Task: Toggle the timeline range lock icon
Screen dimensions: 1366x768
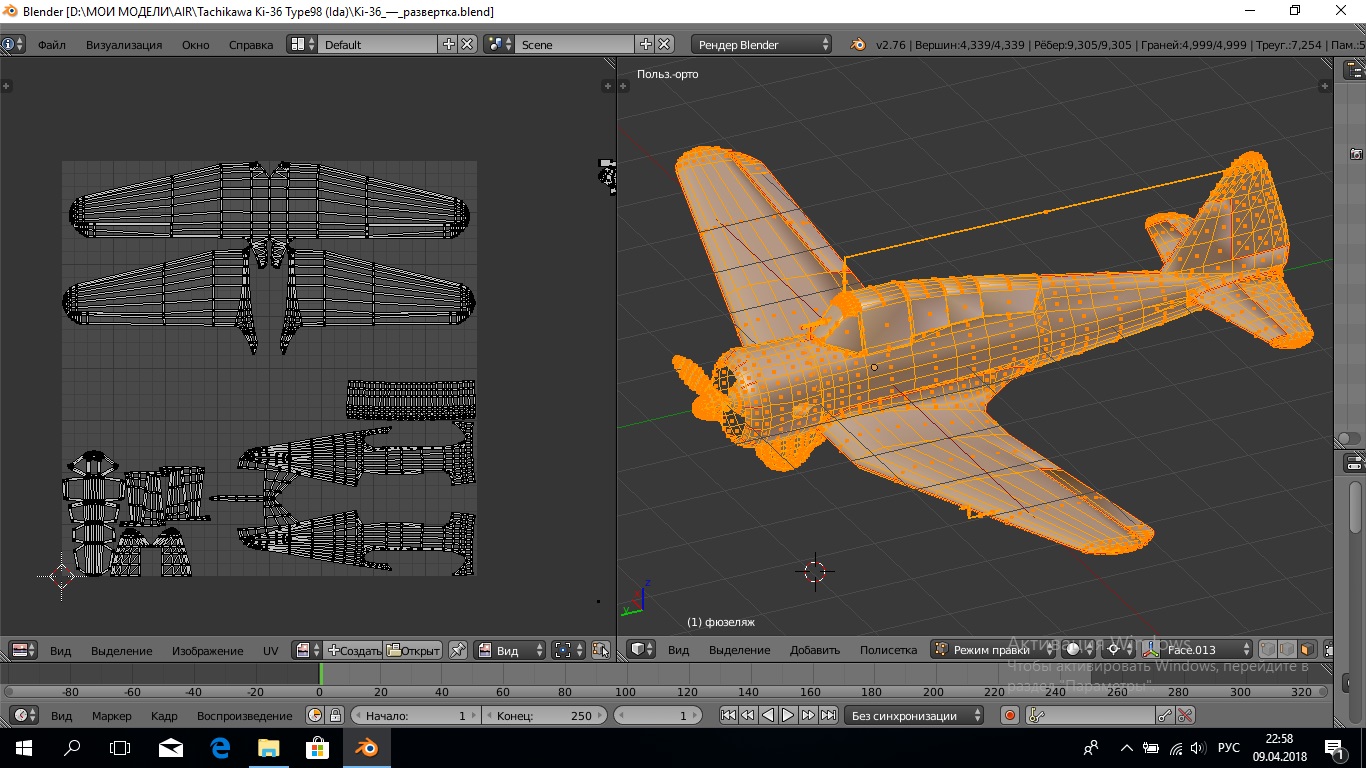Action: (x=335, y=715)
